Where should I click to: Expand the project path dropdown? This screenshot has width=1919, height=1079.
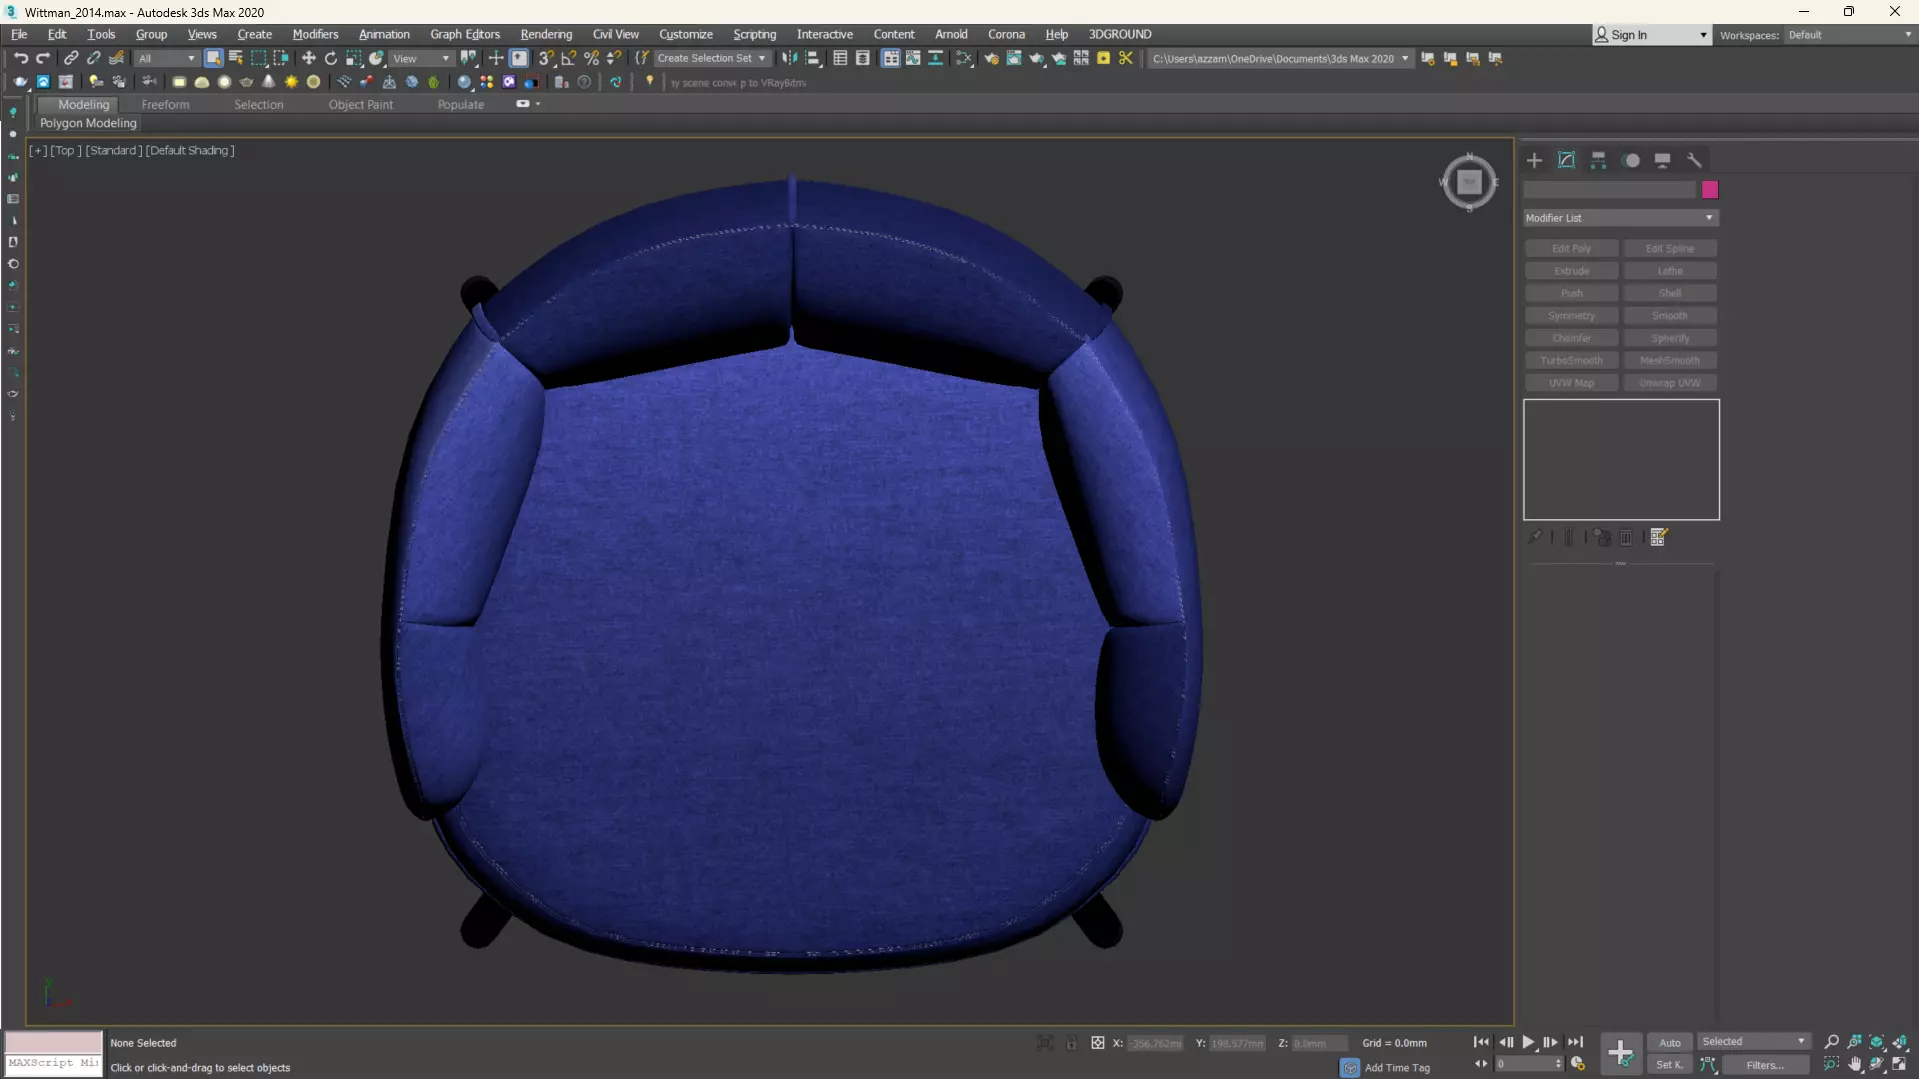1405,58
